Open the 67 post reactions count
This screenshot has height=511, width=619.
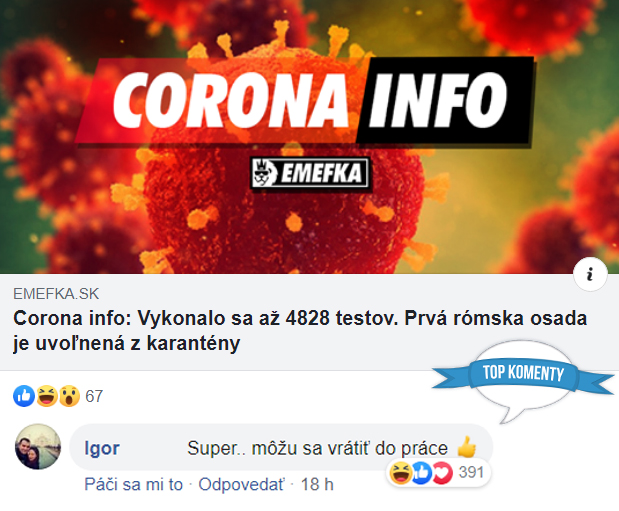coord(94,396)
